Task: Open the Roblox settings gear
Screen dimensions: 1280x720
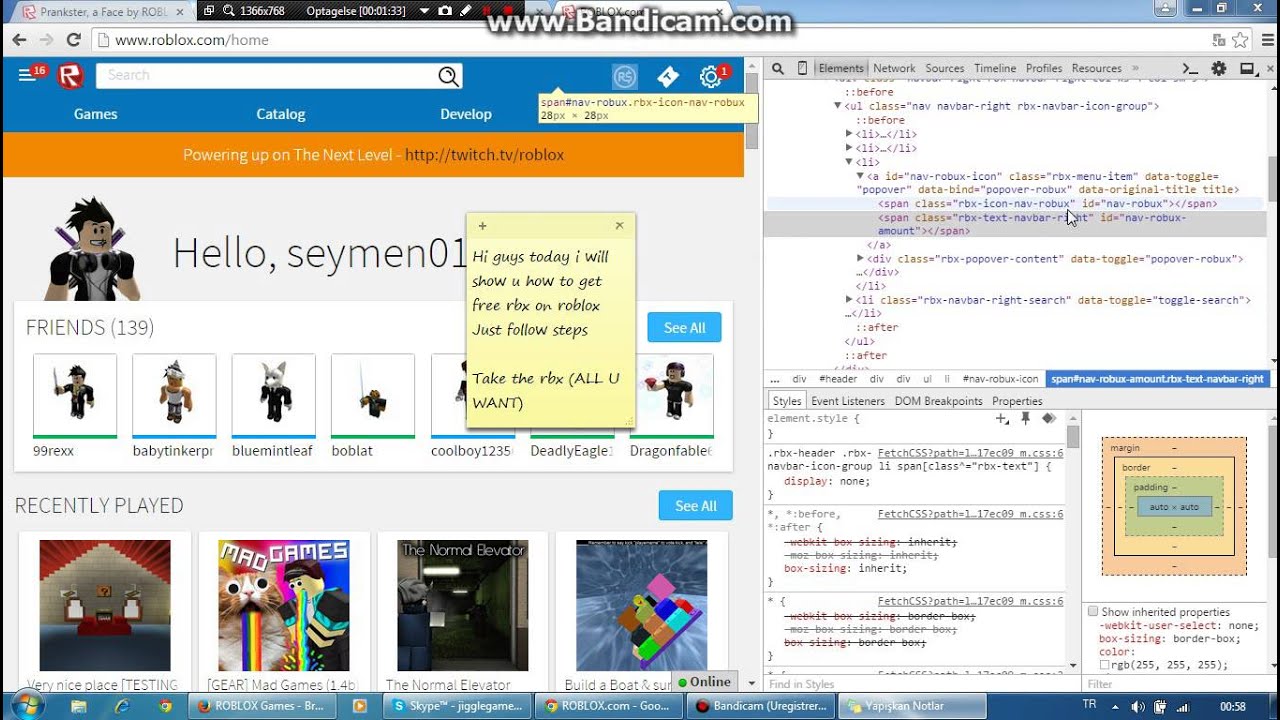Action: [710, 76]
